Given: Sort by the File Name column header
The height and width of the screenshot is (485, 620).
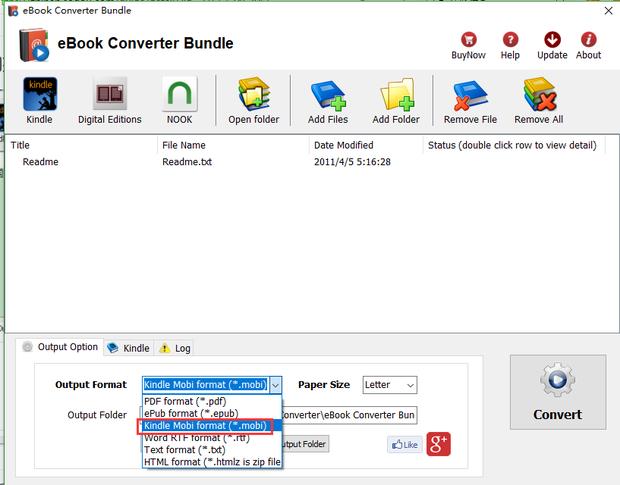Looking at the screenshot, I should pyautogui.click(x=233, y=145).
